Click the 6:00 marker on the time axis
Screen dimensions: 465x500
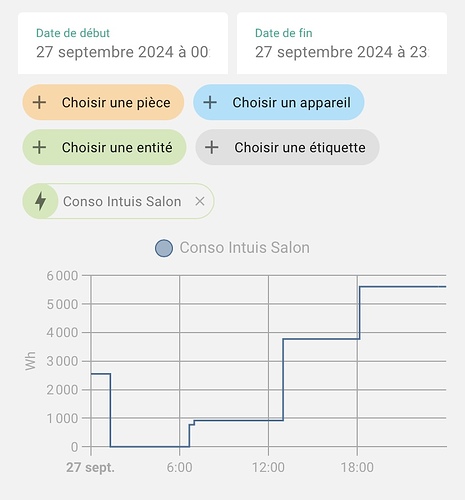tap(179, 467)
